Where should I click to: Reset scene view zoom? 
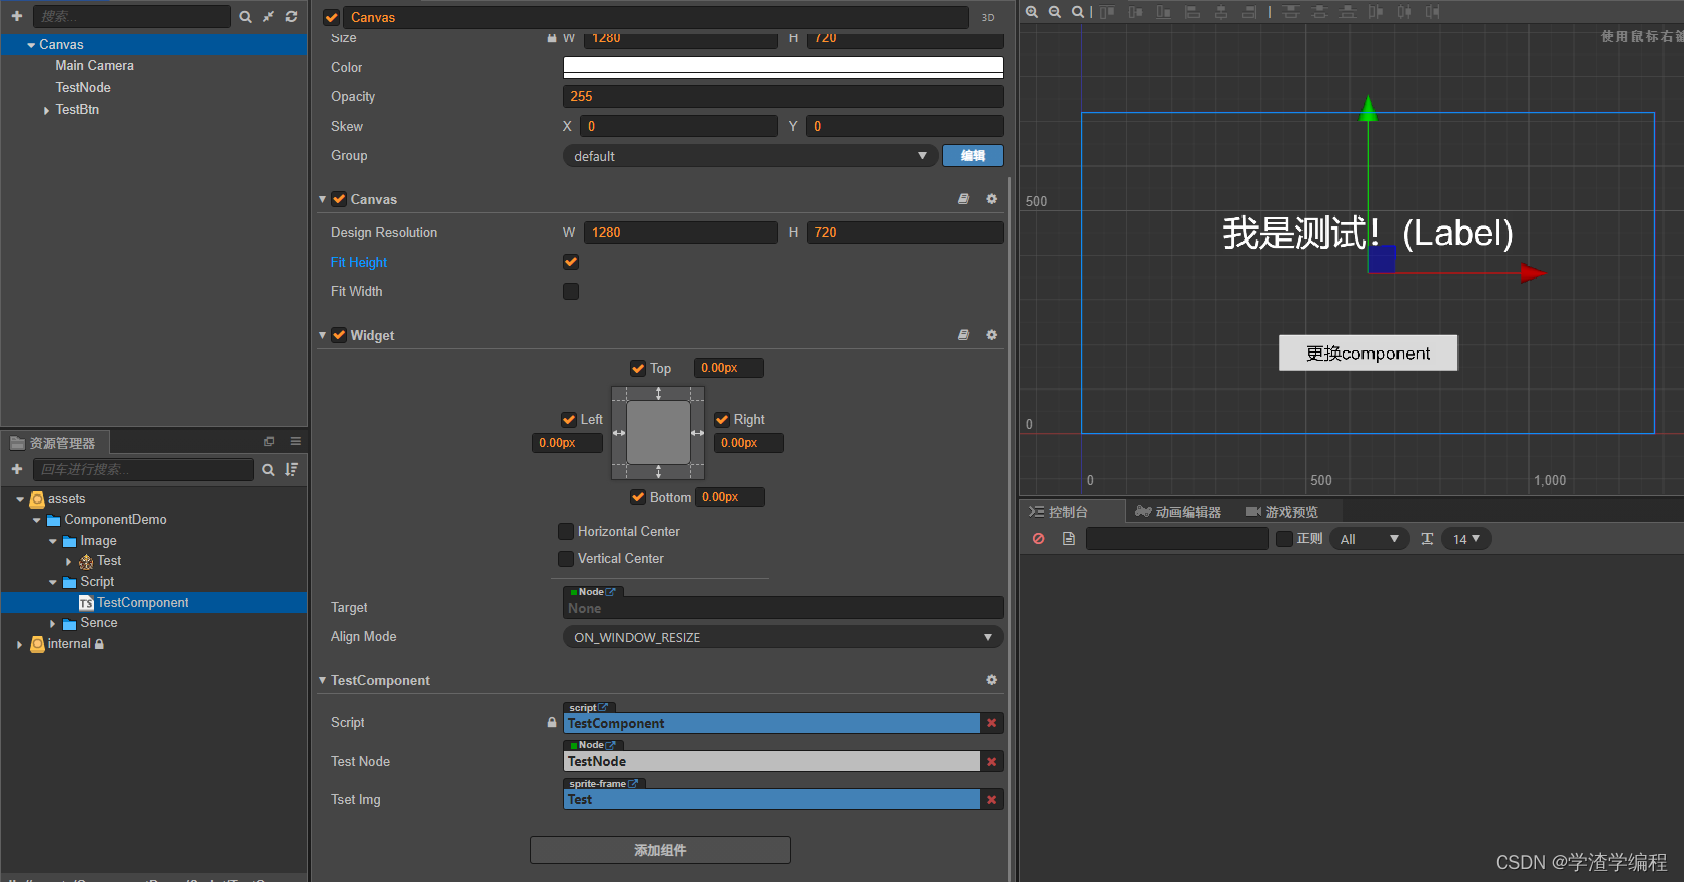click(x=1078, y=12)
